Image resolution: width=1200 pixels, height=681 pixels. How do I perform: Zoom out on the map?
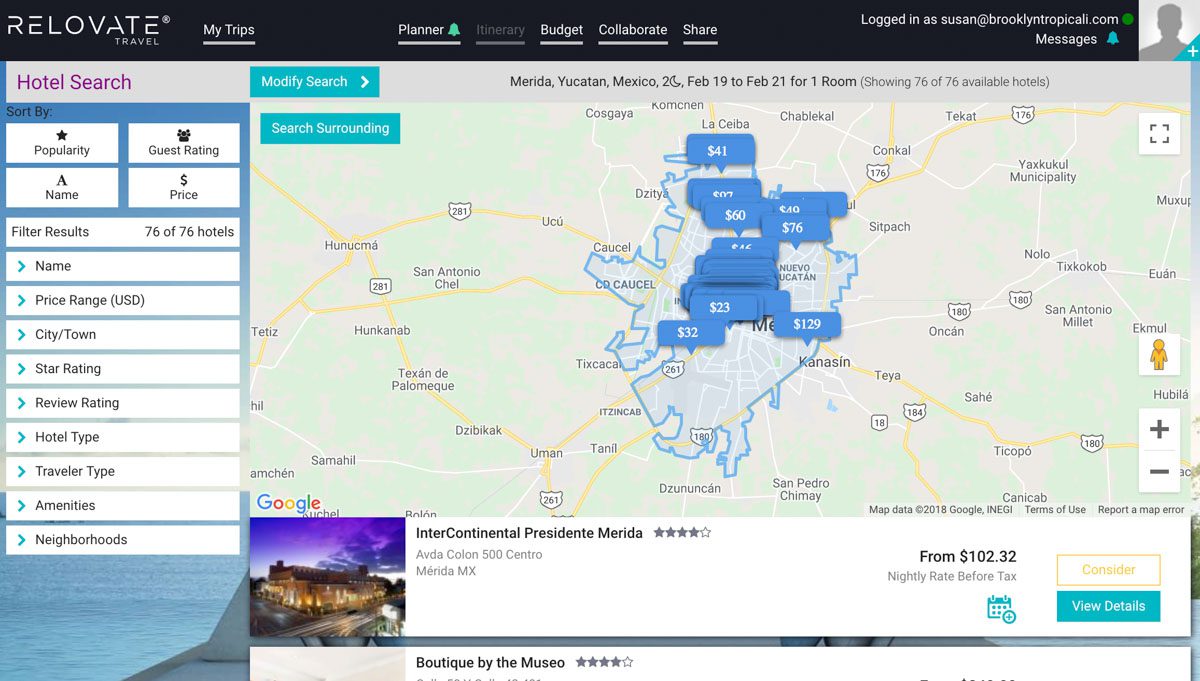[1159, 471]
